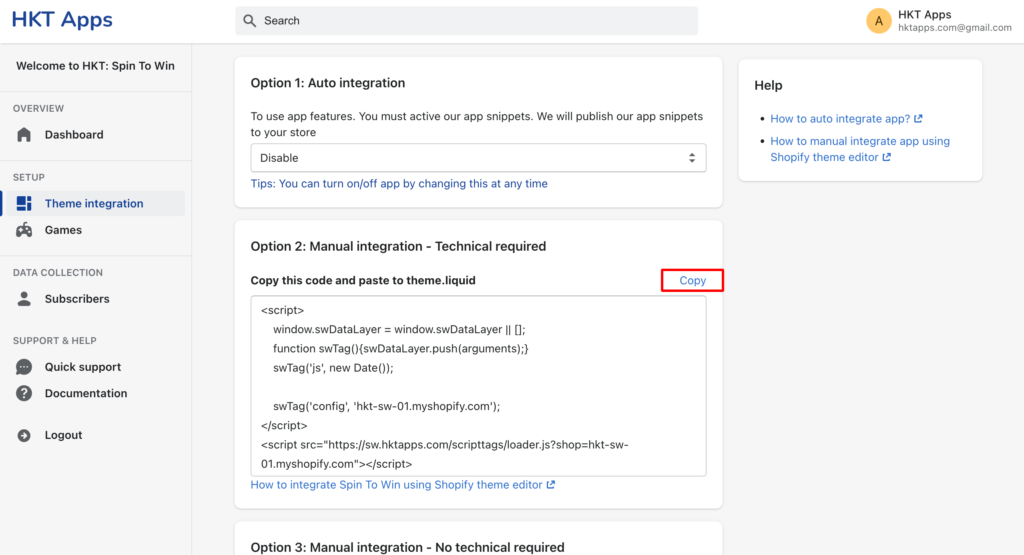Click the Dashboard home icon

click(x=24, y=135)
